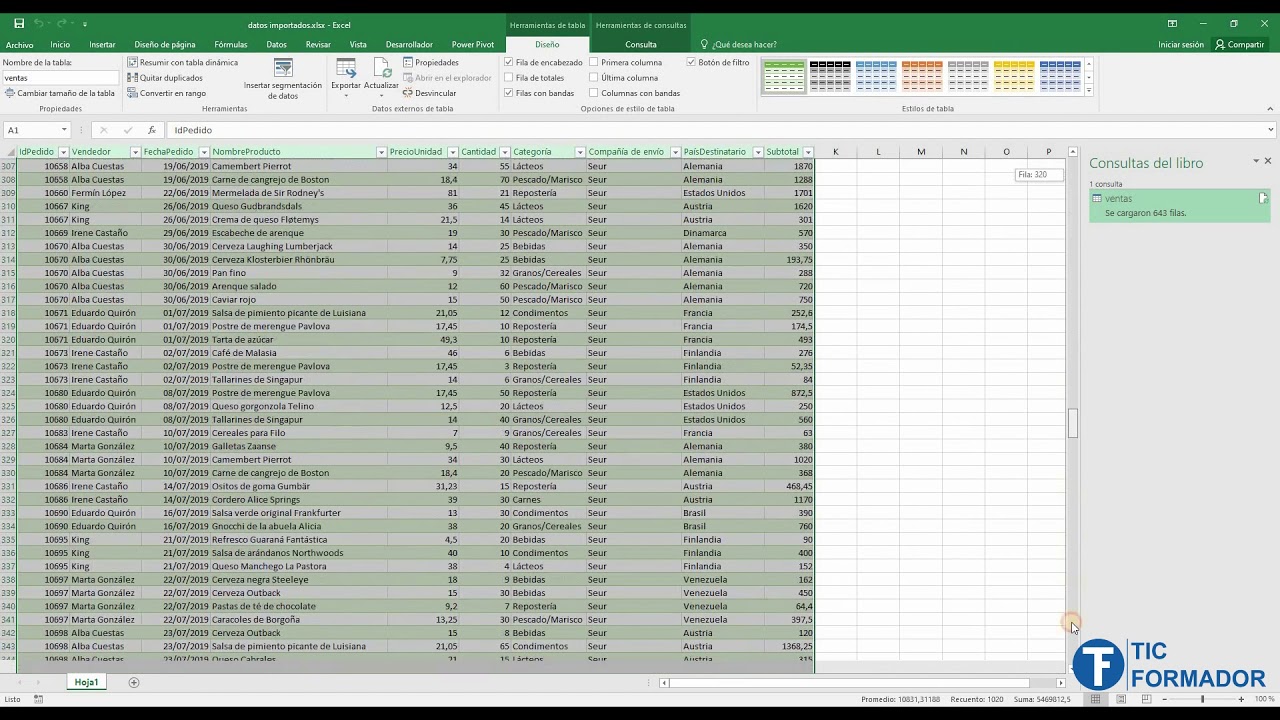Screen dimensions: 1280x720
Task: Switch to Normal view in the status bar
Action: pos(1096,699)
